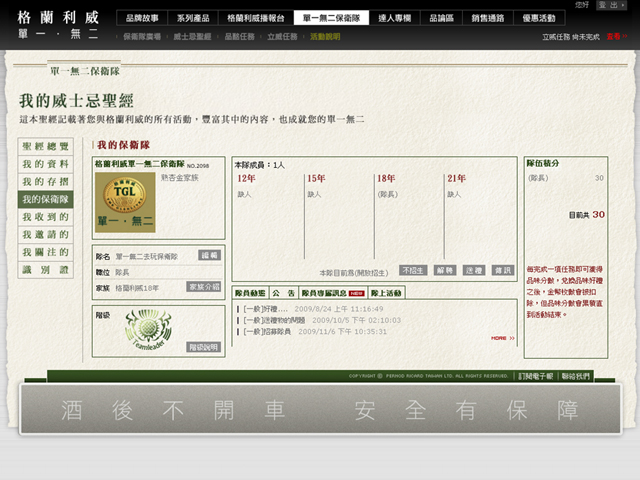Open the 優惠活動 nav menu item
Image resolution: width=640 pixels, height=480 pixels.
tap(539, 18)
